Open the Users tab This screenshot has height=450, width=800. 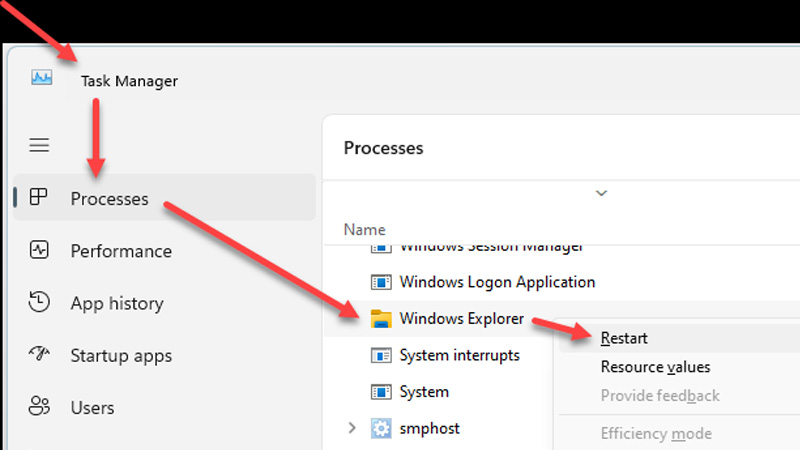[x=164, y=407]
